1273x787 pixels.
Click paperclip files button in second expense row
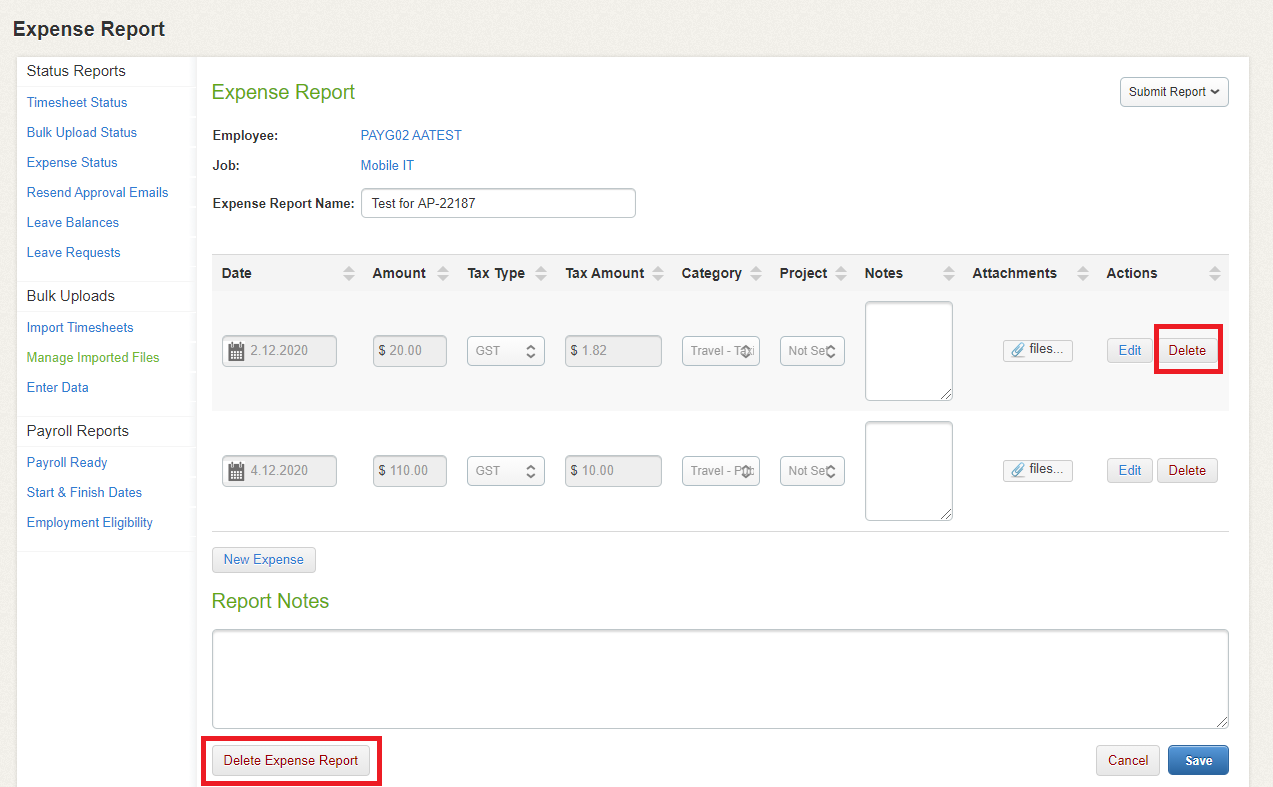1037,470
